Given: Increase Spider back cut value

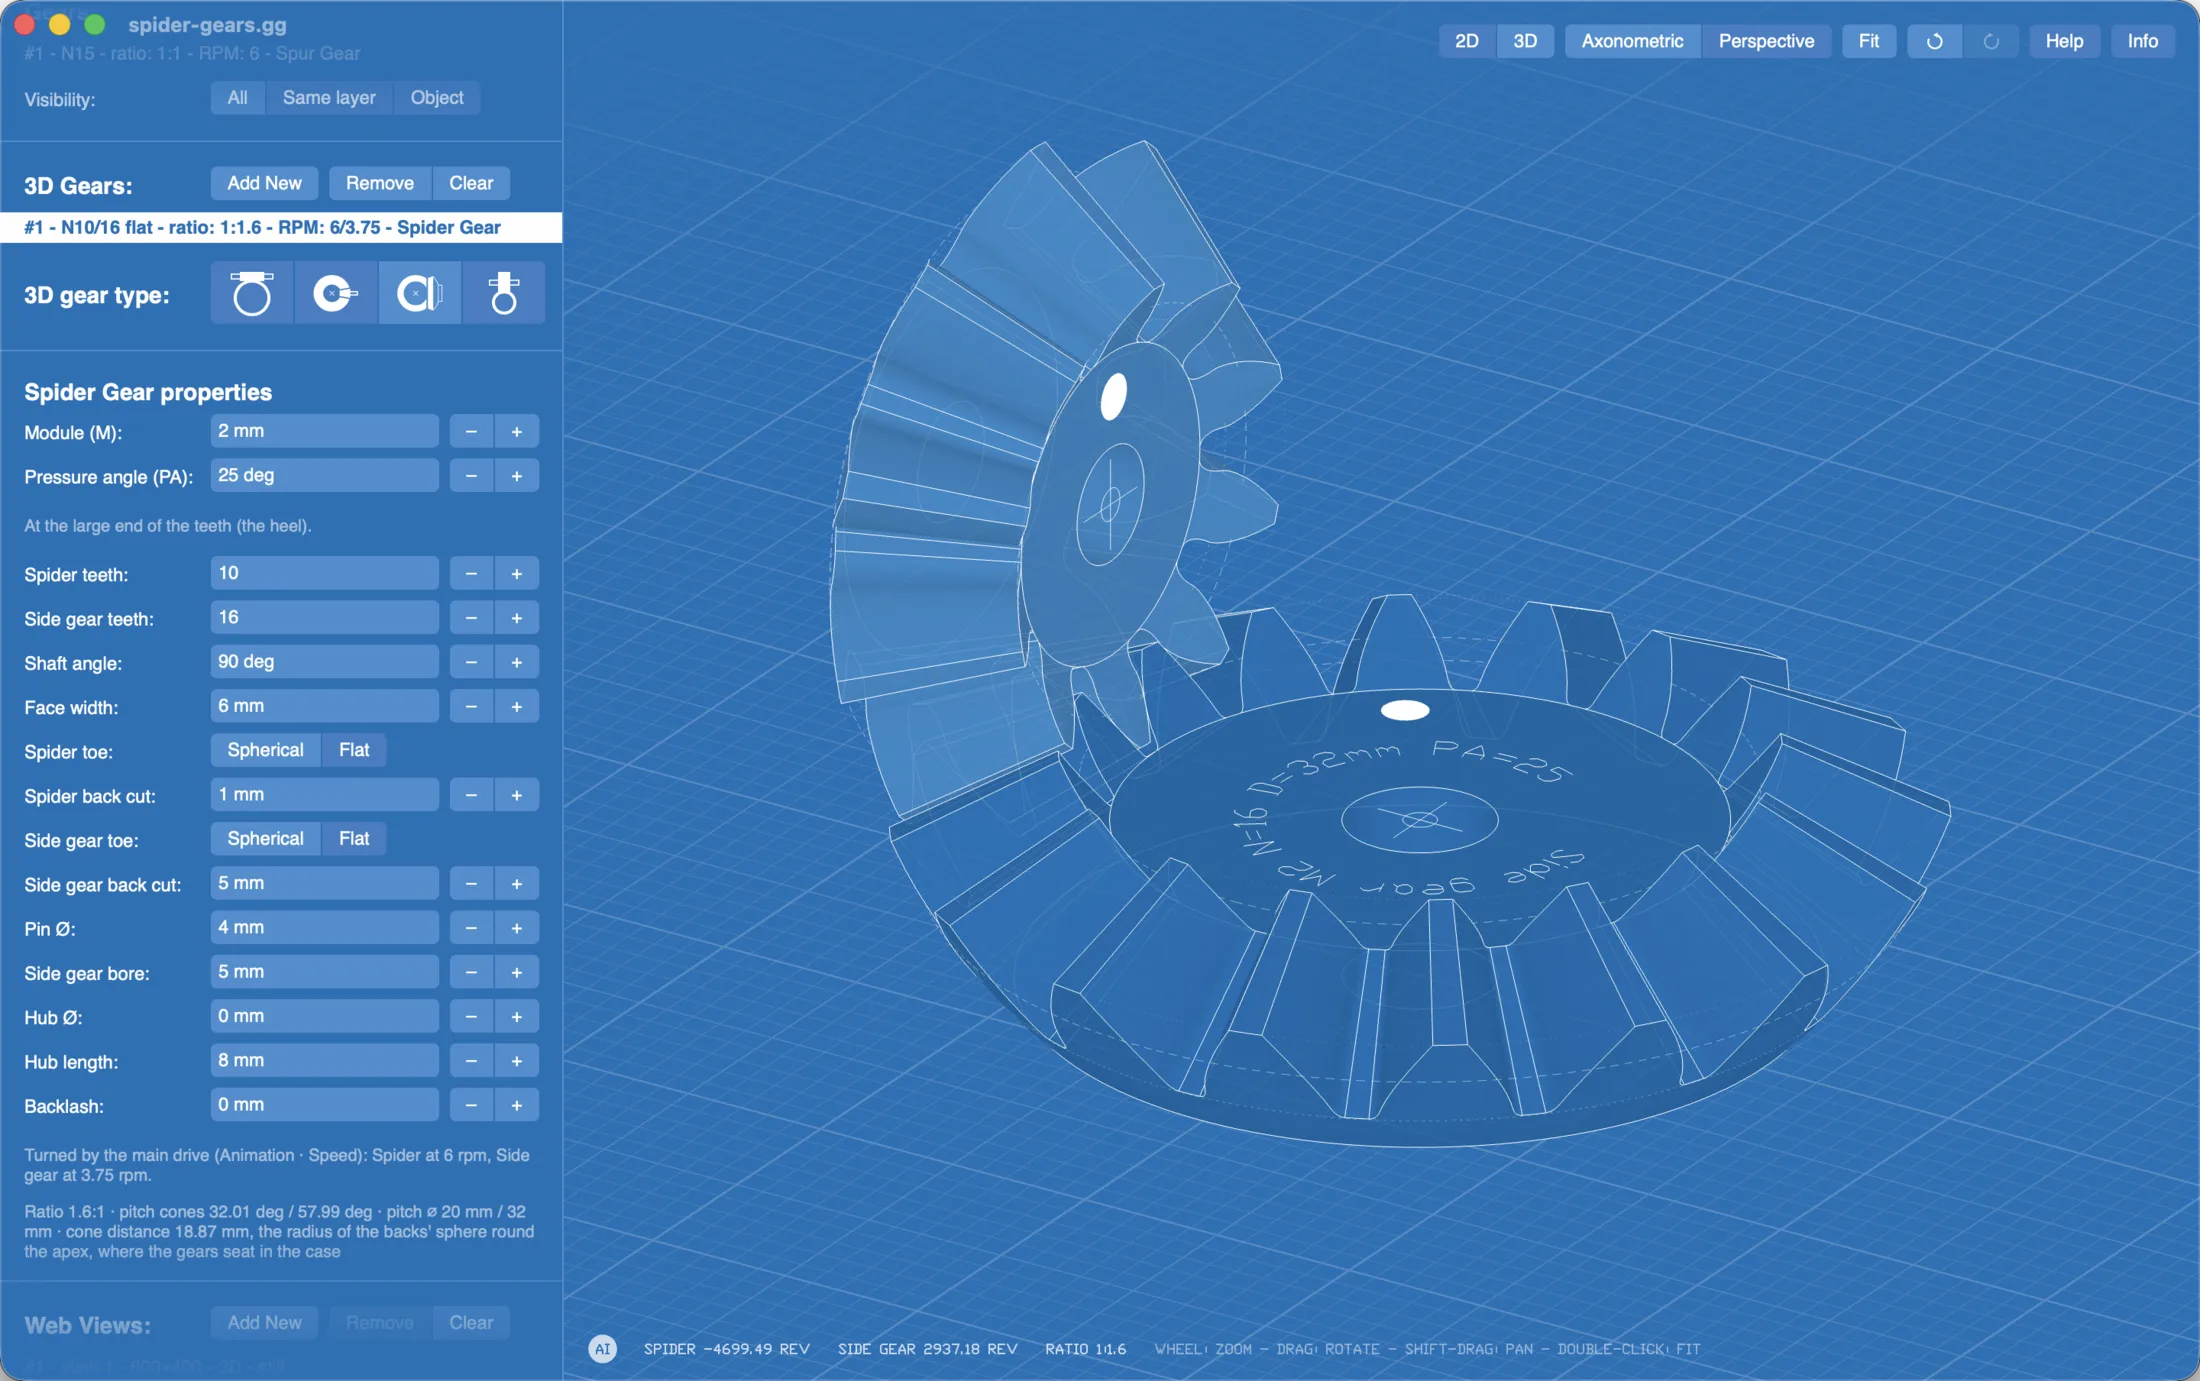Looking at the screenshot, I should pyautogui.click(x=517, y=796).
